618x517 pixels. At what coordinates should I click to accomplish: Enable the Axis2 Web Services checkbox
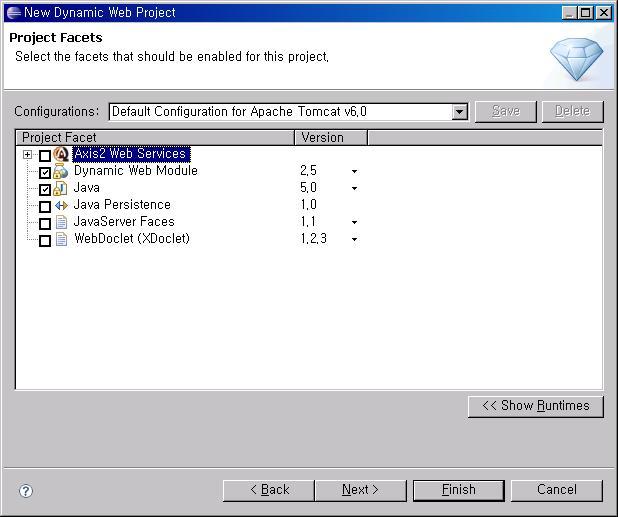45,156
